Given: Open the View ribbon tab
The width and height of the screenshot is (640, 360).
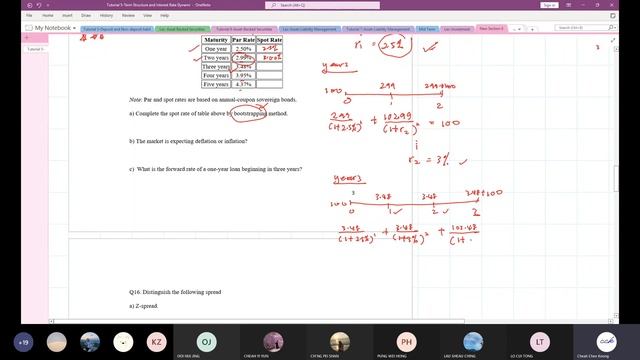Looking at the screenshot, I should (x=147, y=16).
